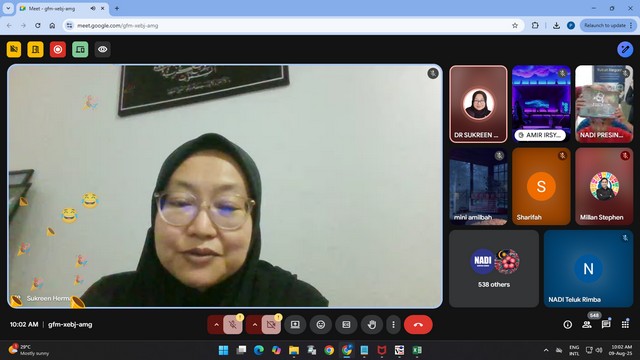This screenshot has height=360, width=640.
Task: Toggle closed captions button
Action: tap(346, 325)
